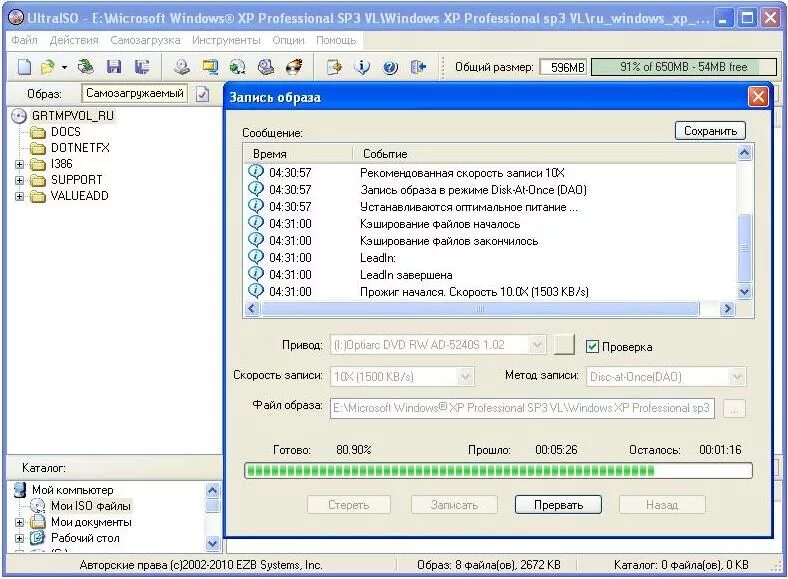Click scroll-up arrow of message list
The height and width of the screenshot is (579, 788).
744,152
